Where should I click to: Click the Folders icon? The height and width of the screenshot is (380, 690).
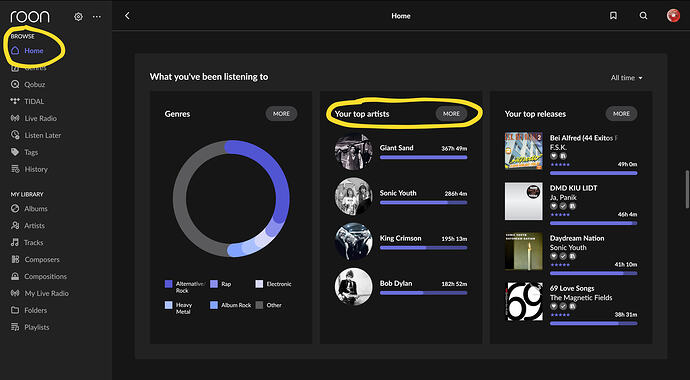click(x=15, y=310)
